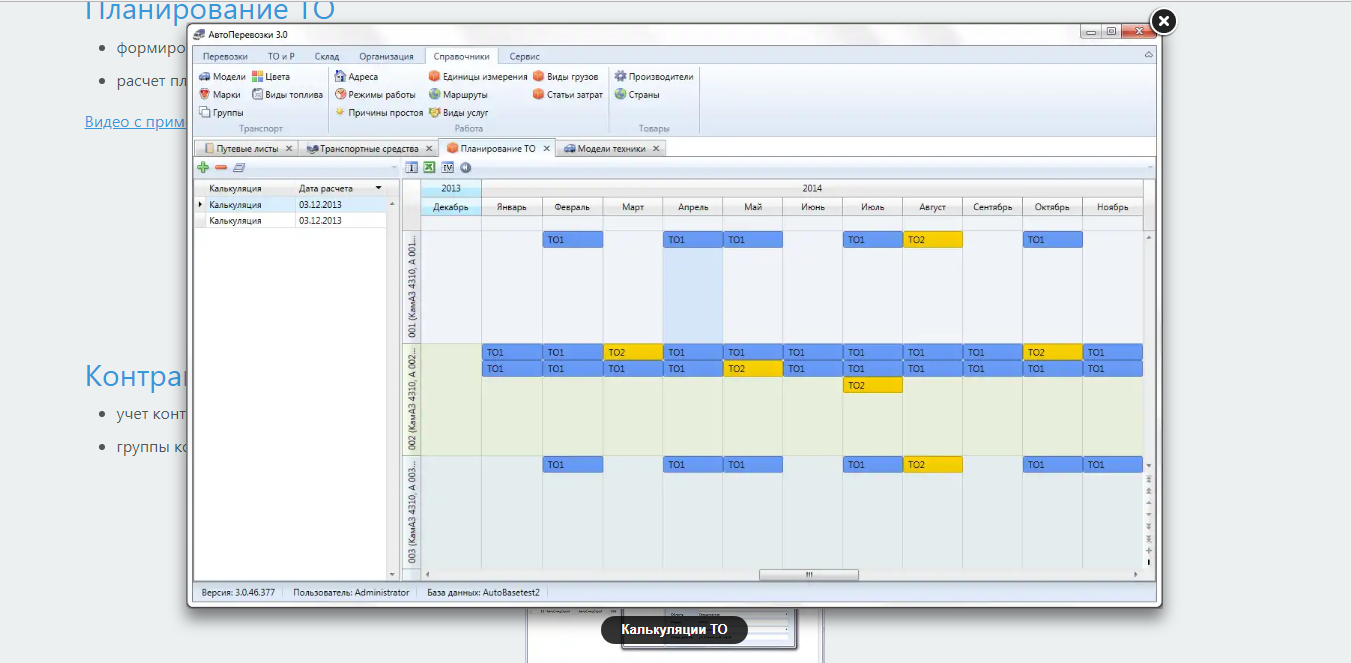The width and height of the screenshot is (1351, 663).
Task: Click the 002 КамАЗ 4310 row header
Action: [x=412, y=400]
